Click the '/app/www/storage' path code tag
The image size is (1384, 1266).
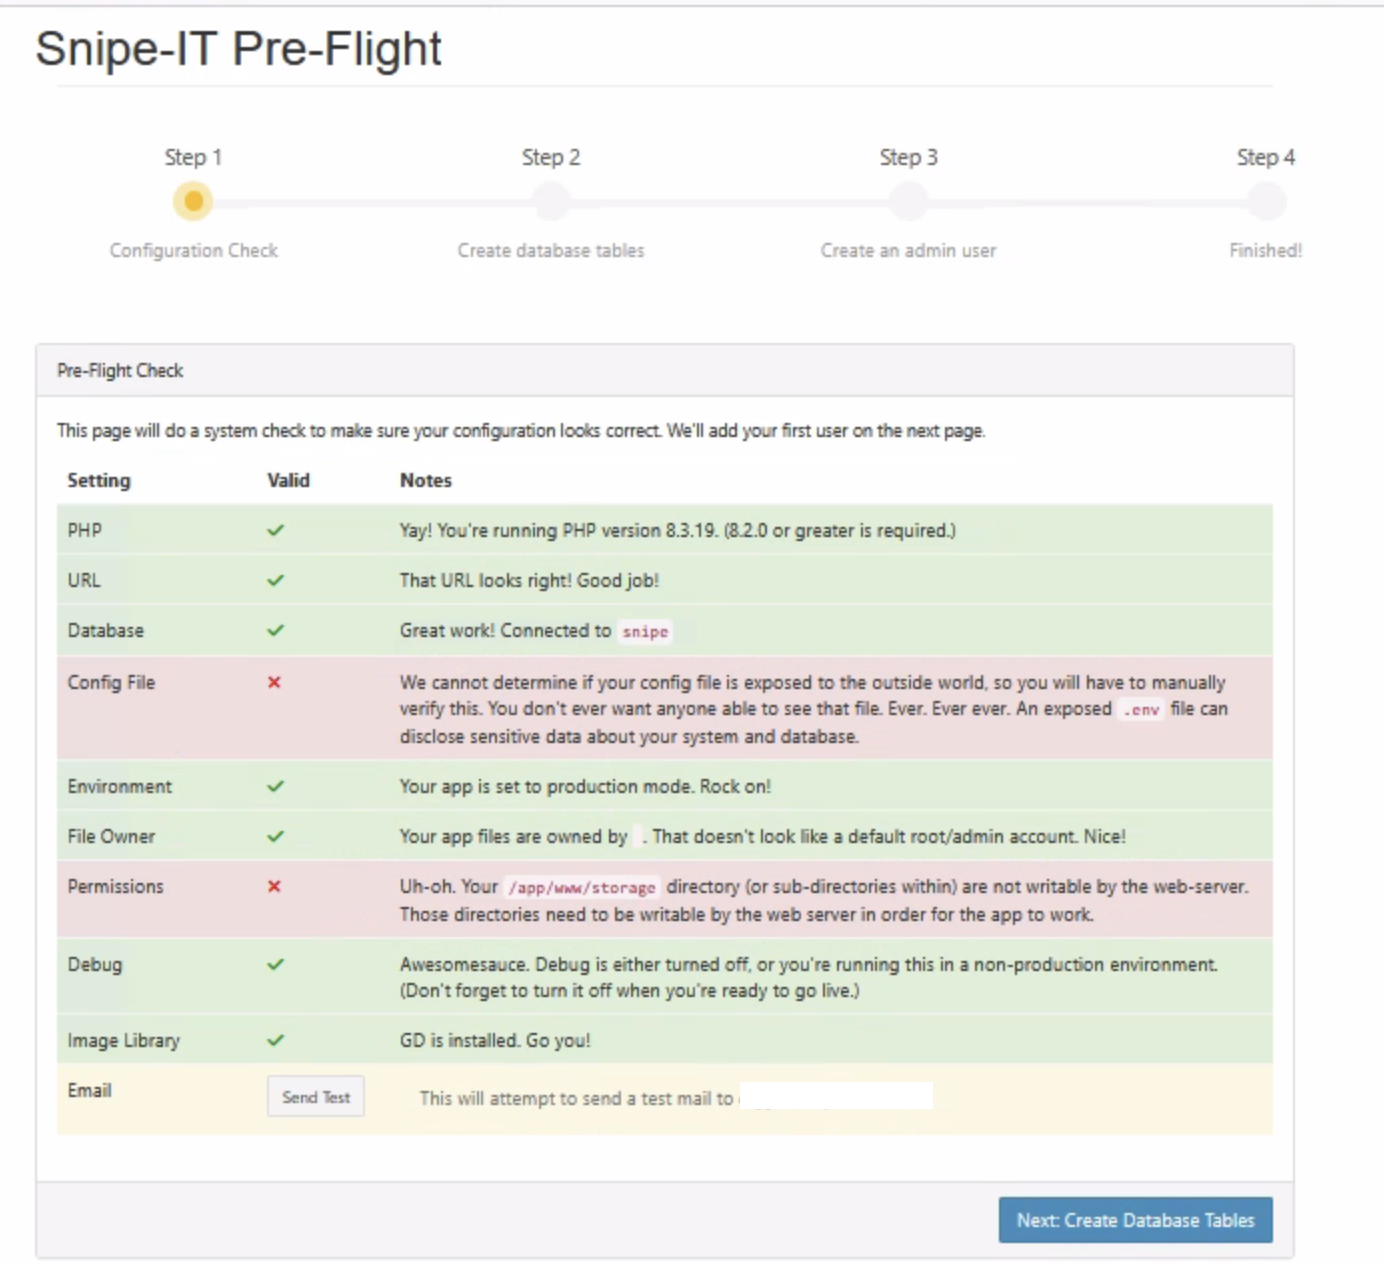[582, 887]
